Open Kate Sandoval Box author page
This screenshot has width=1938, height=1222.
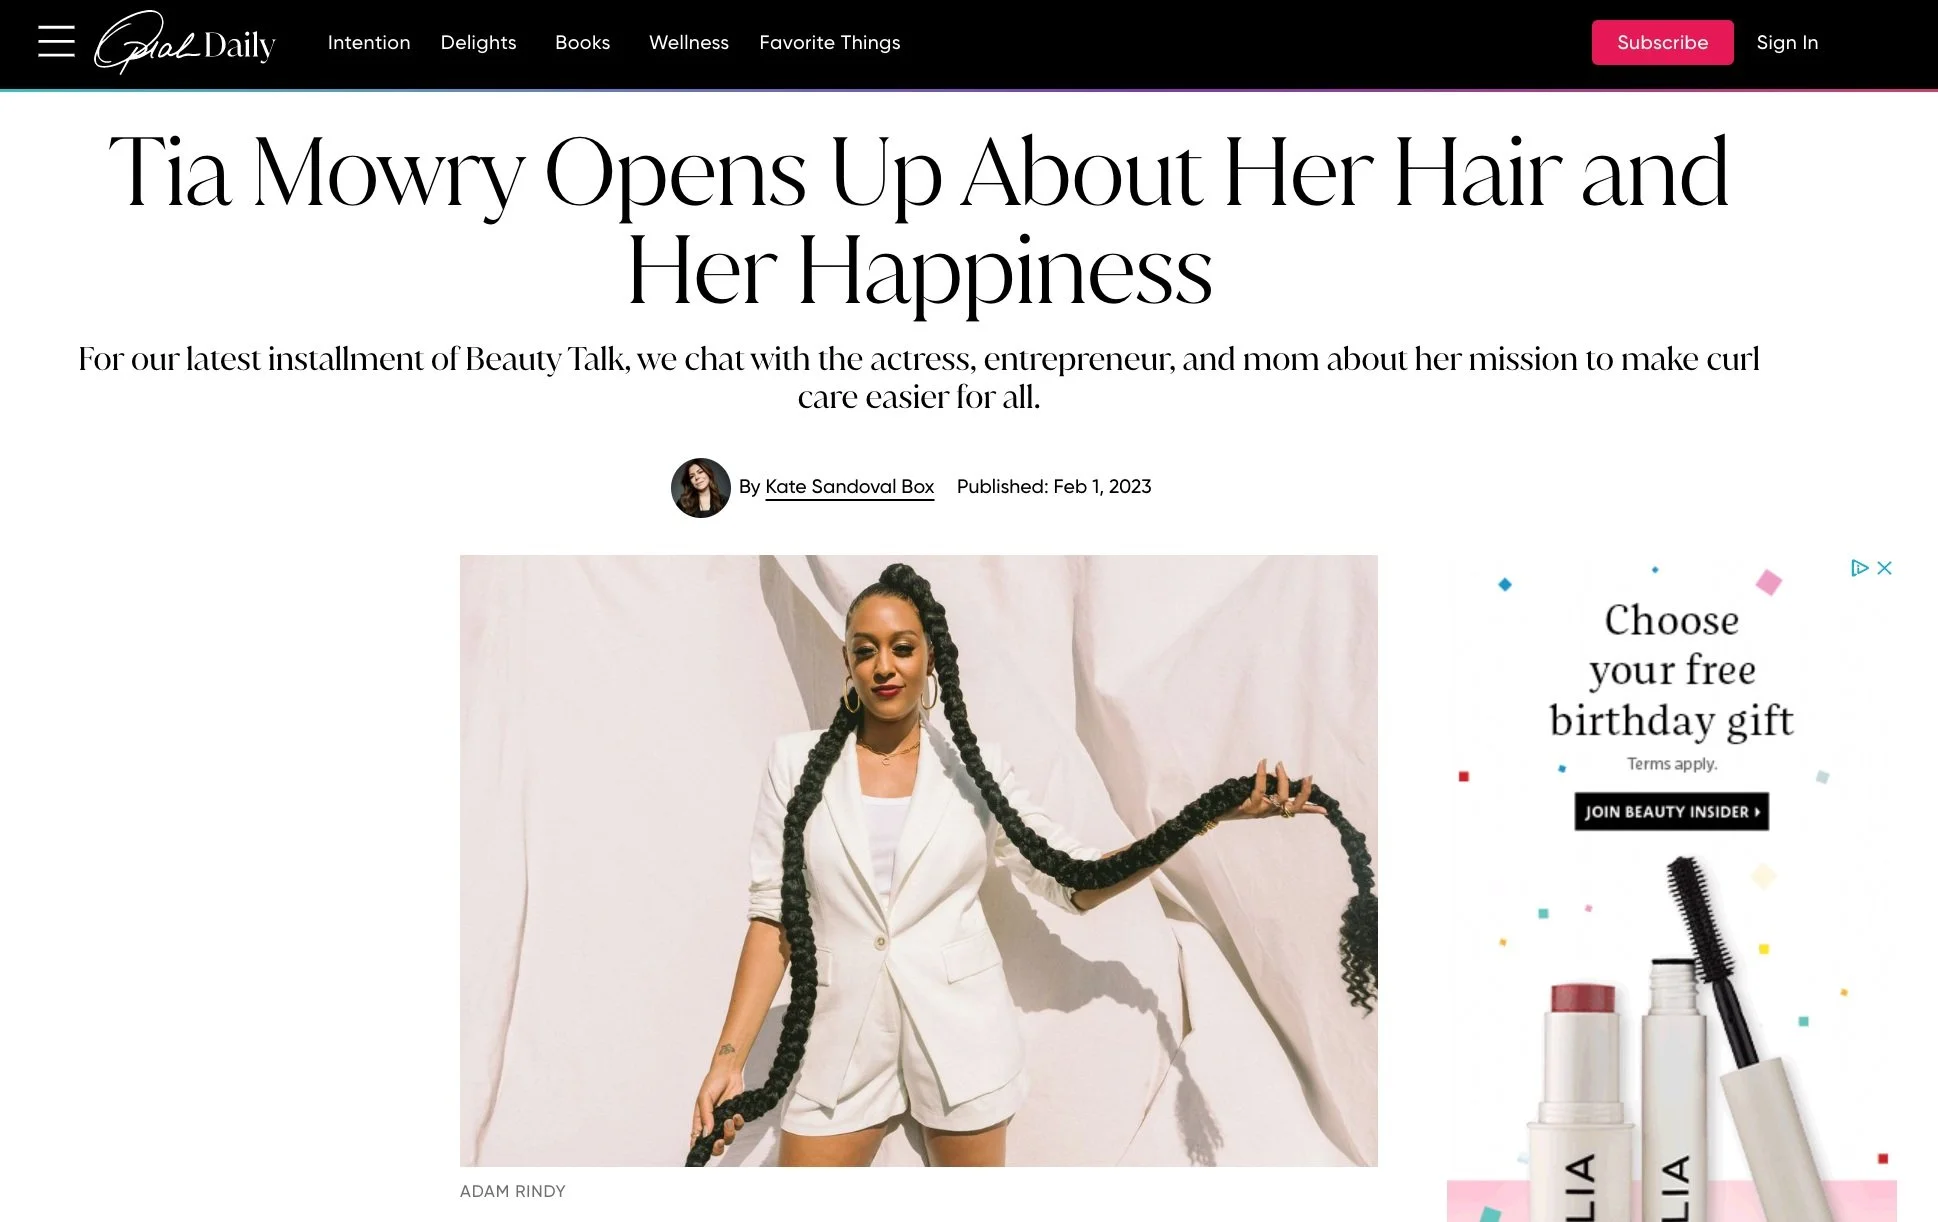(849, 487)
